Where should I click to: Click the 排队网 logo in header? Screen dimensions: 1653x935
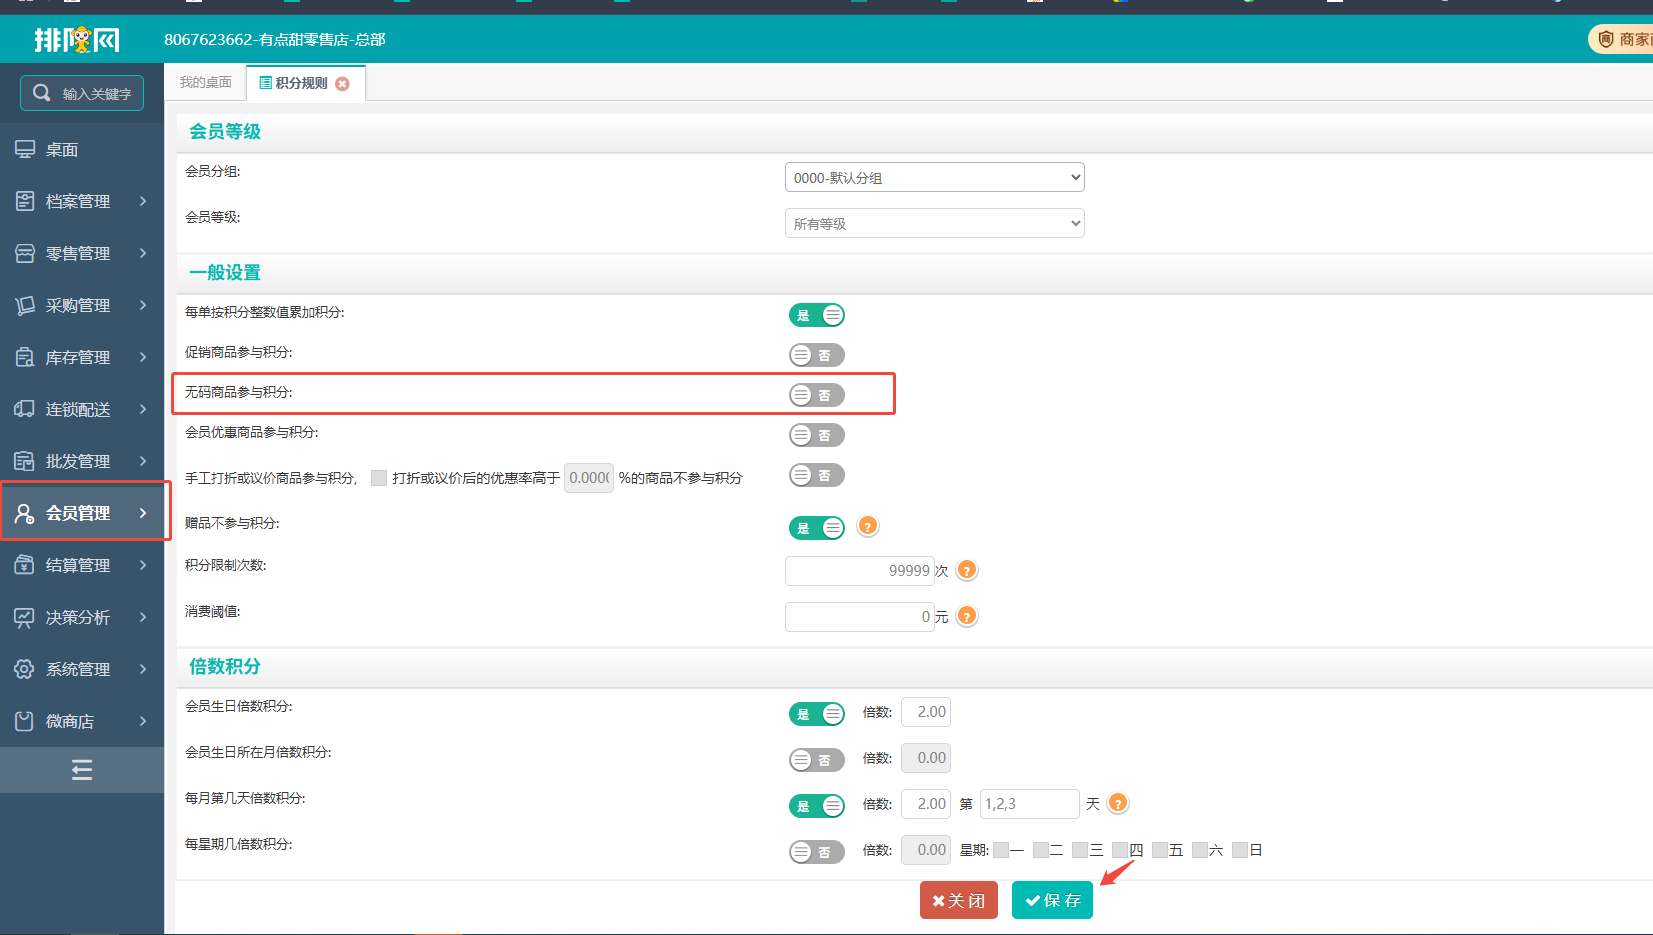tap(77, 40)
